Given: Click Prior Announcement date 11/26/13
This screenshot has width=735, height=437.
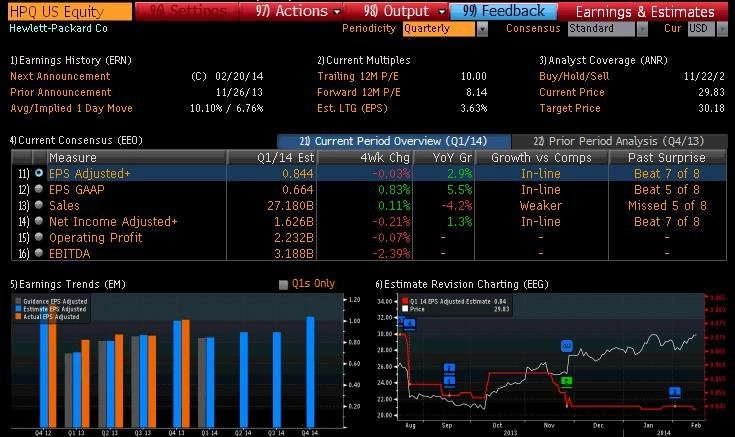Looking at the screenshot, I should pyautogui.click(x=239, y=92).
